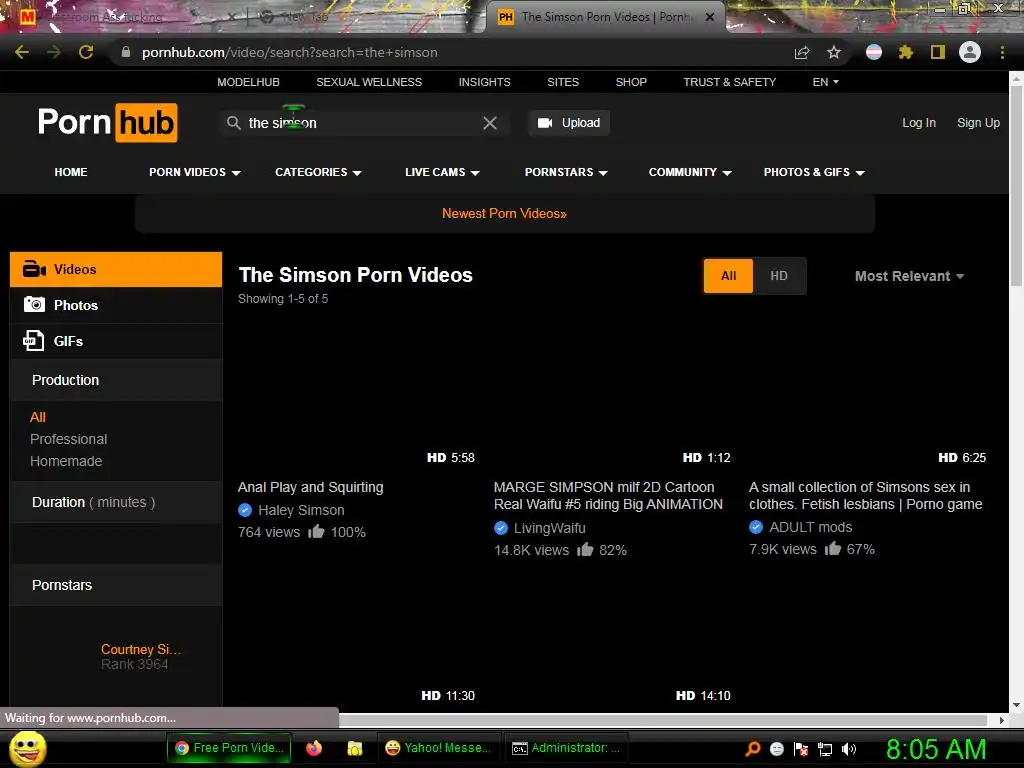Image resolution: width=1024 pixels, height=768 pixels.
Task: Expand the Duration (minutes) section
Action: [116, 502]
